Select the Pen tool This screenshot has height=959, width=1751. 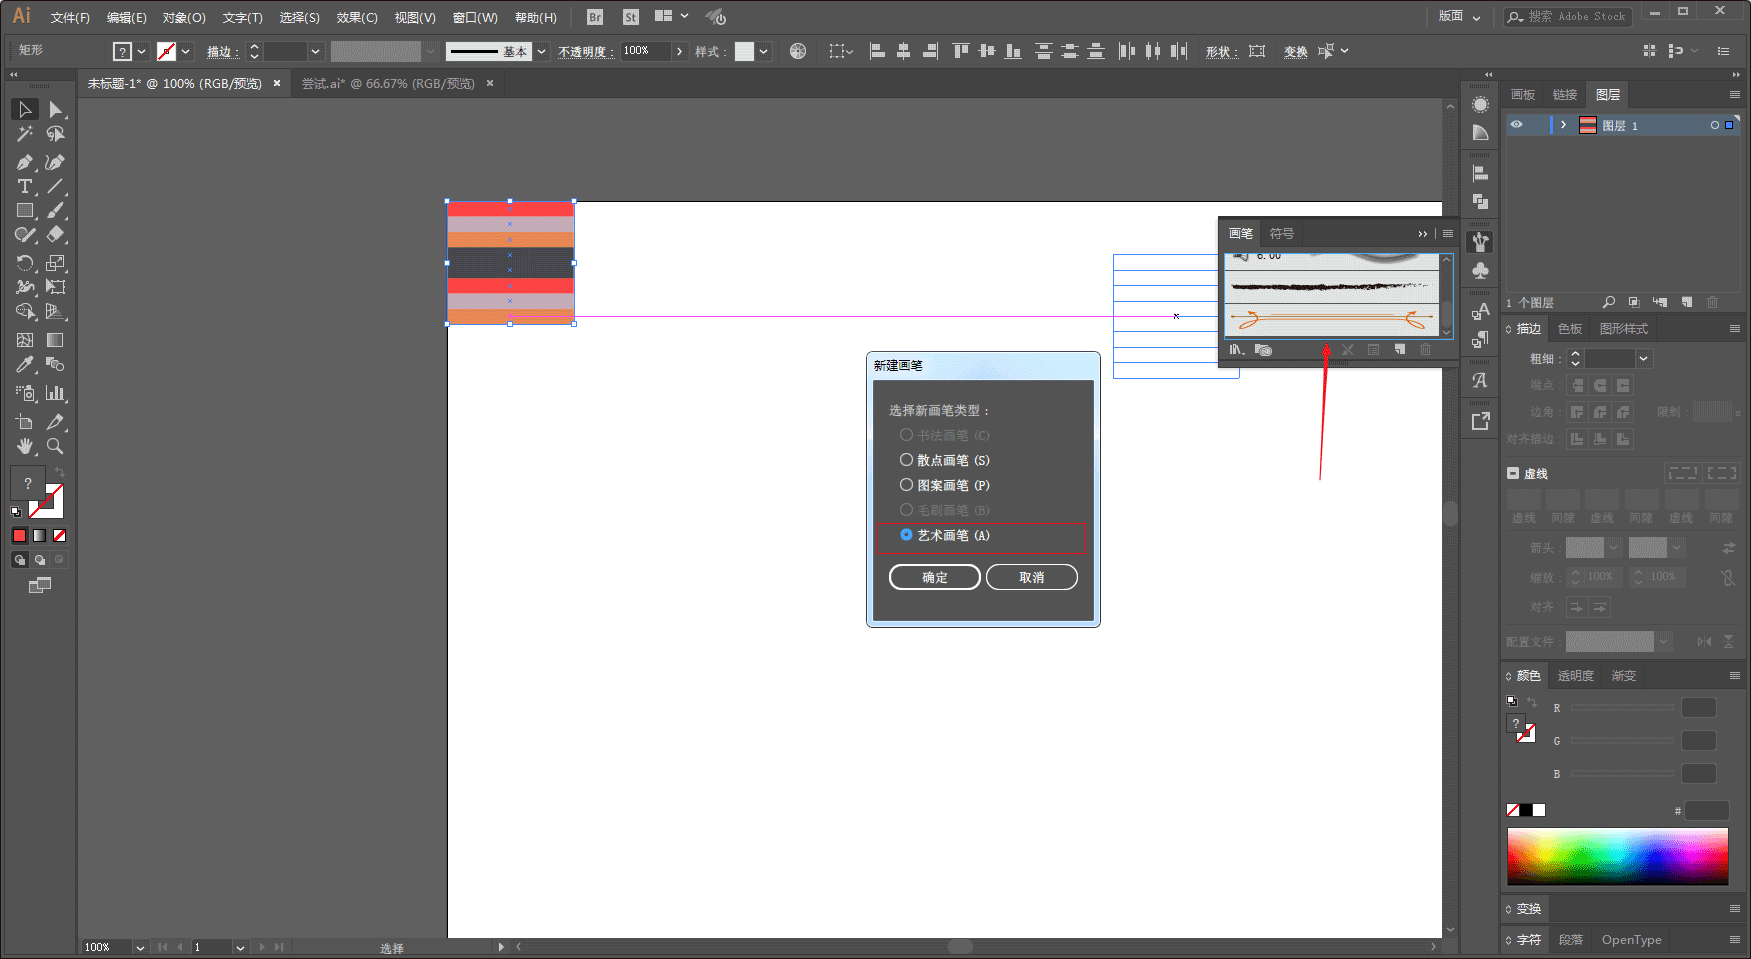[25, 162]
